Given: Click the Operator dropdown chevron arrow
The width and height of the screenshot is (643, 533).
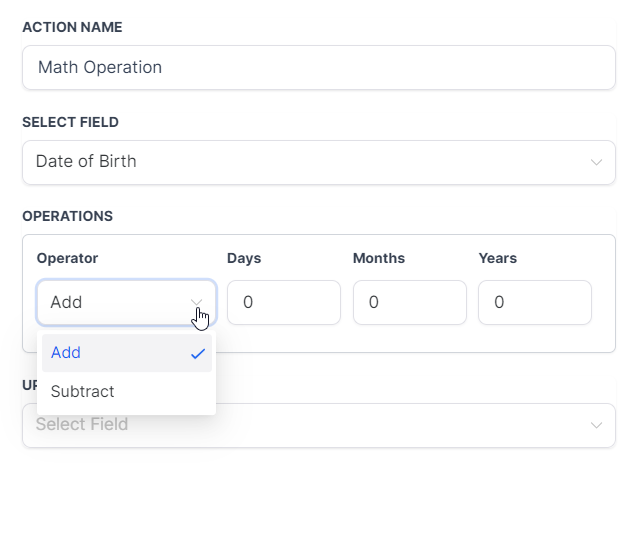Looking at the screenshot, I should (197, 302).
